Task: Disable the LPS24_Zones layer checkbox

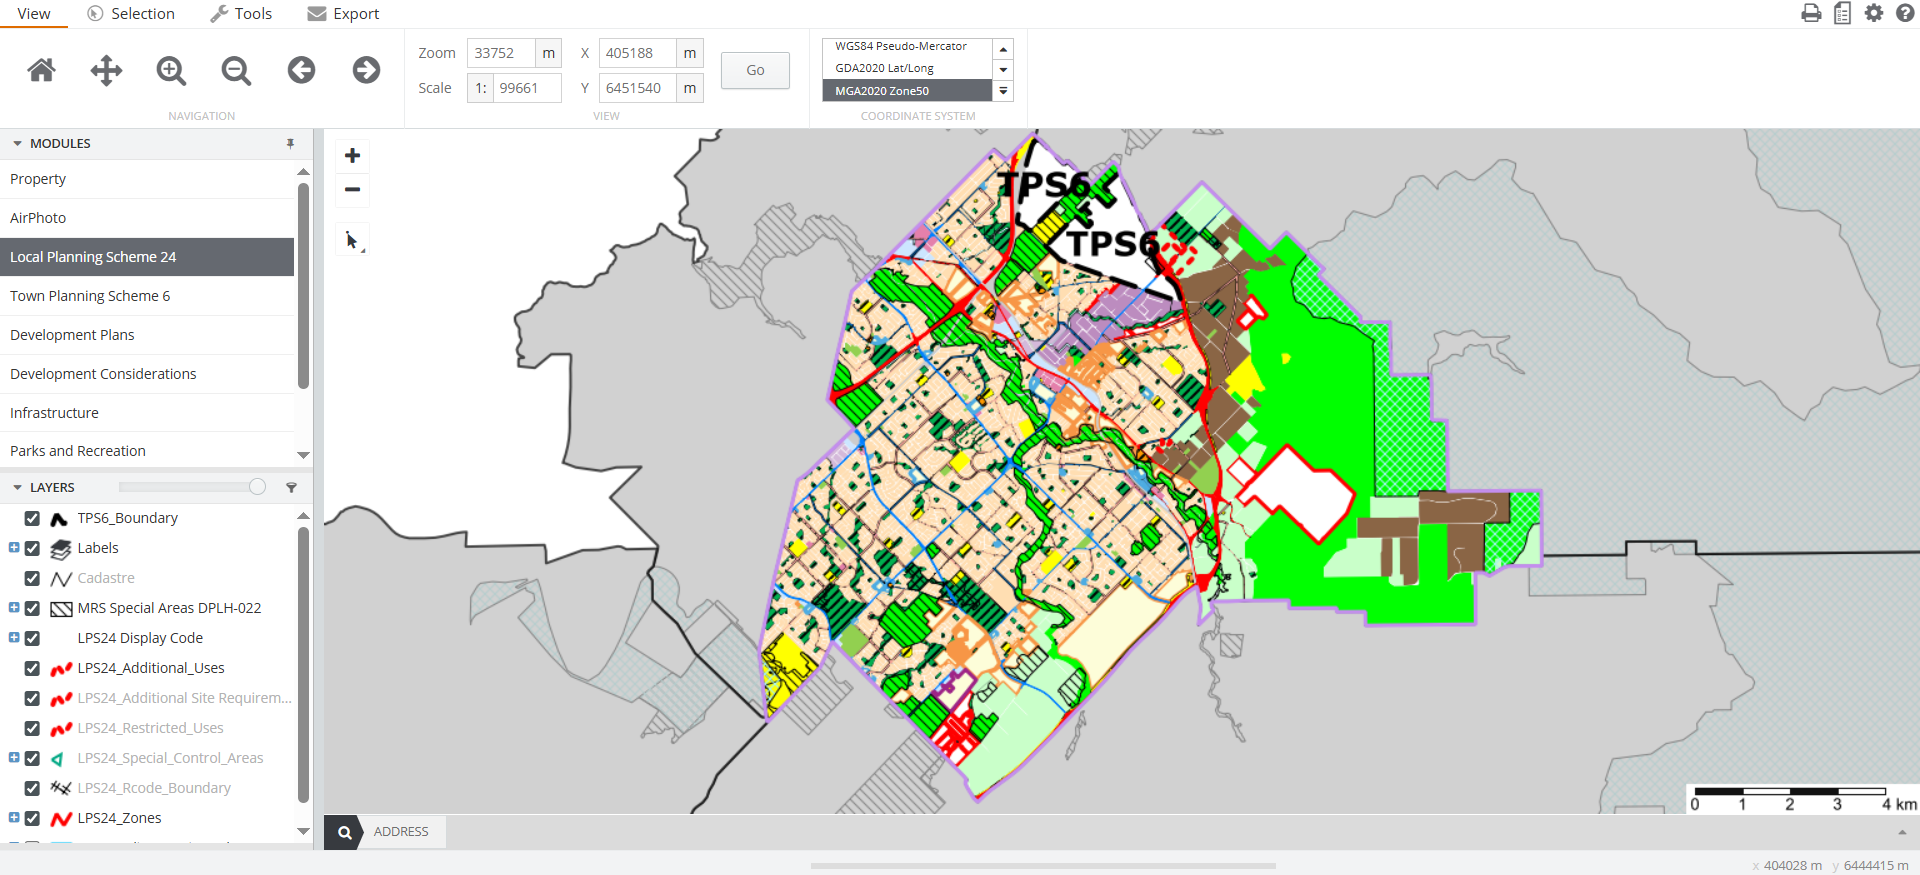Action: pos(32,818)
